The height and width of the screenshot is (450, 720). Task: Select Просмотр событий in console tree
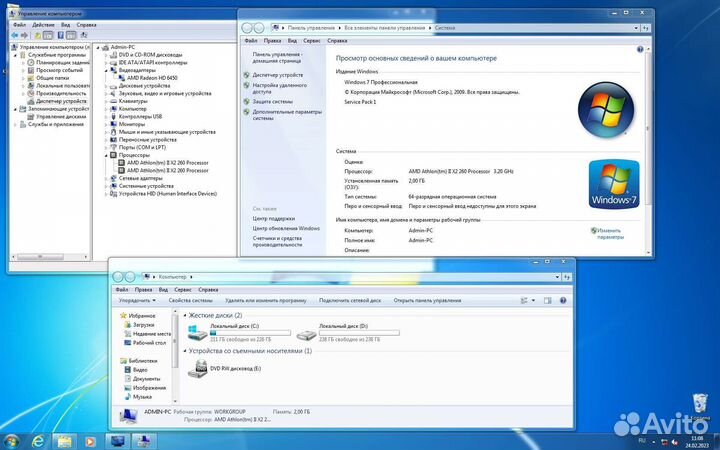point(59,70)
